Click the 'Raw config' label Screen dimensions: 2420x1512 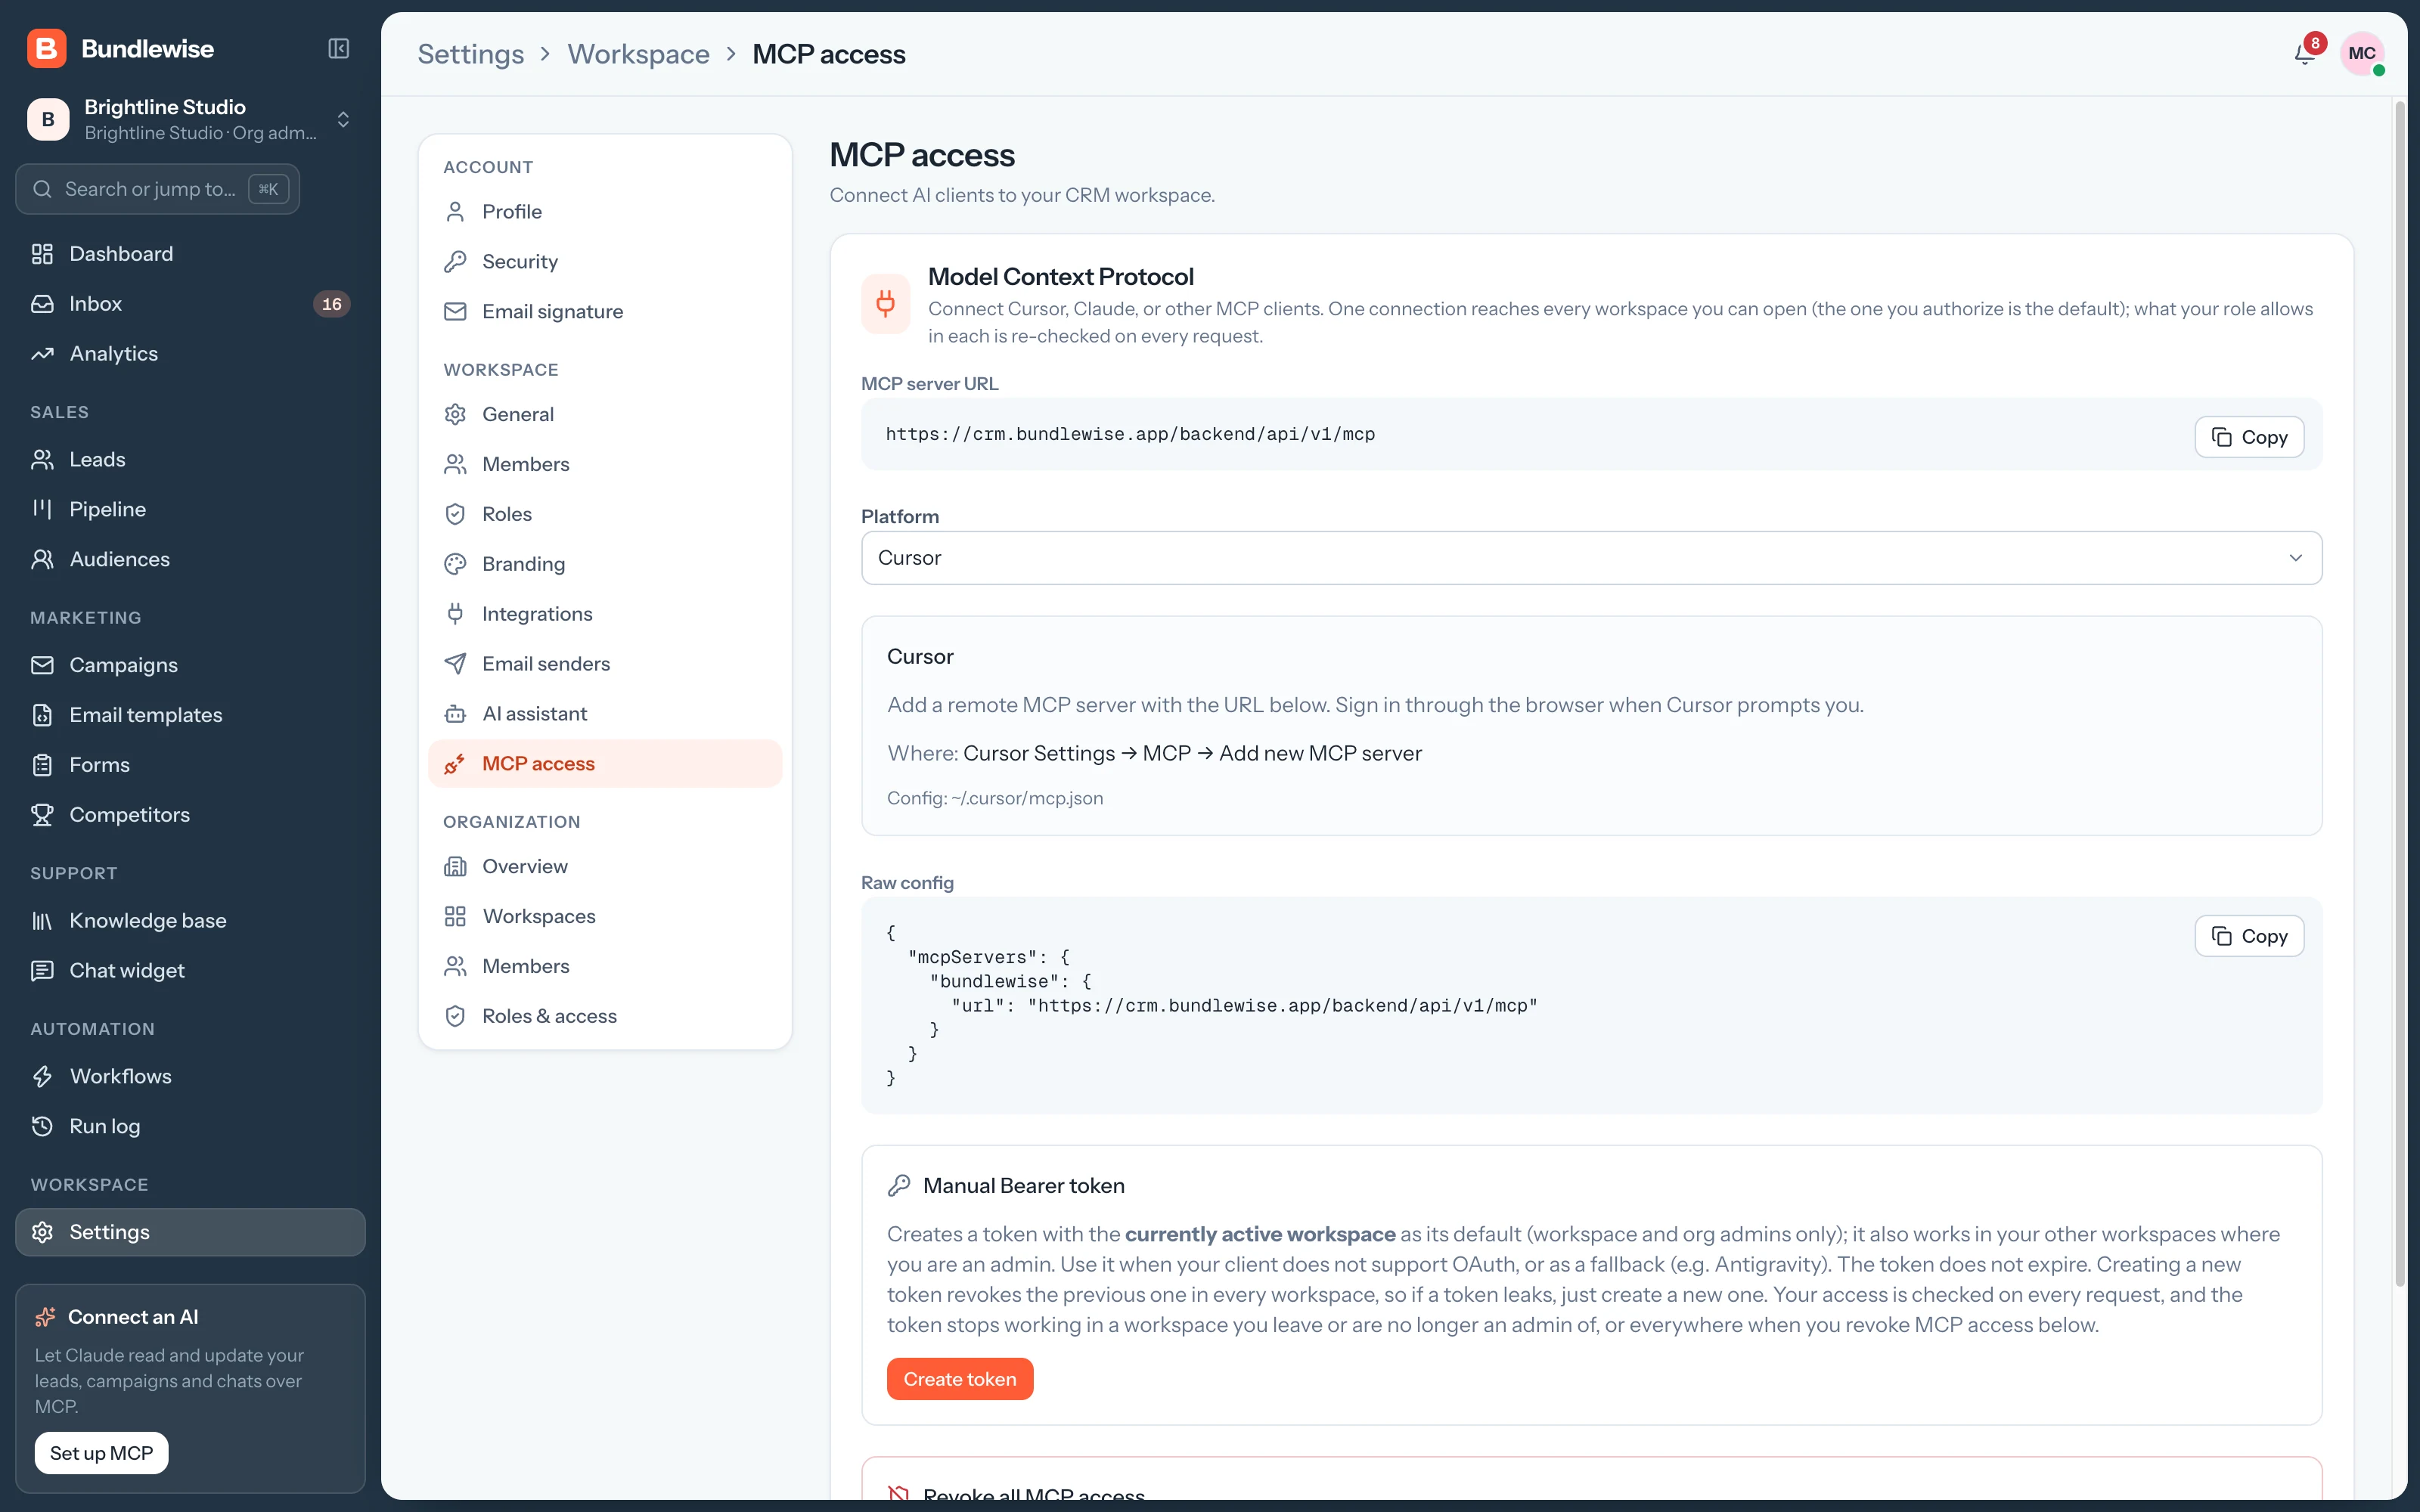[907, 883]
